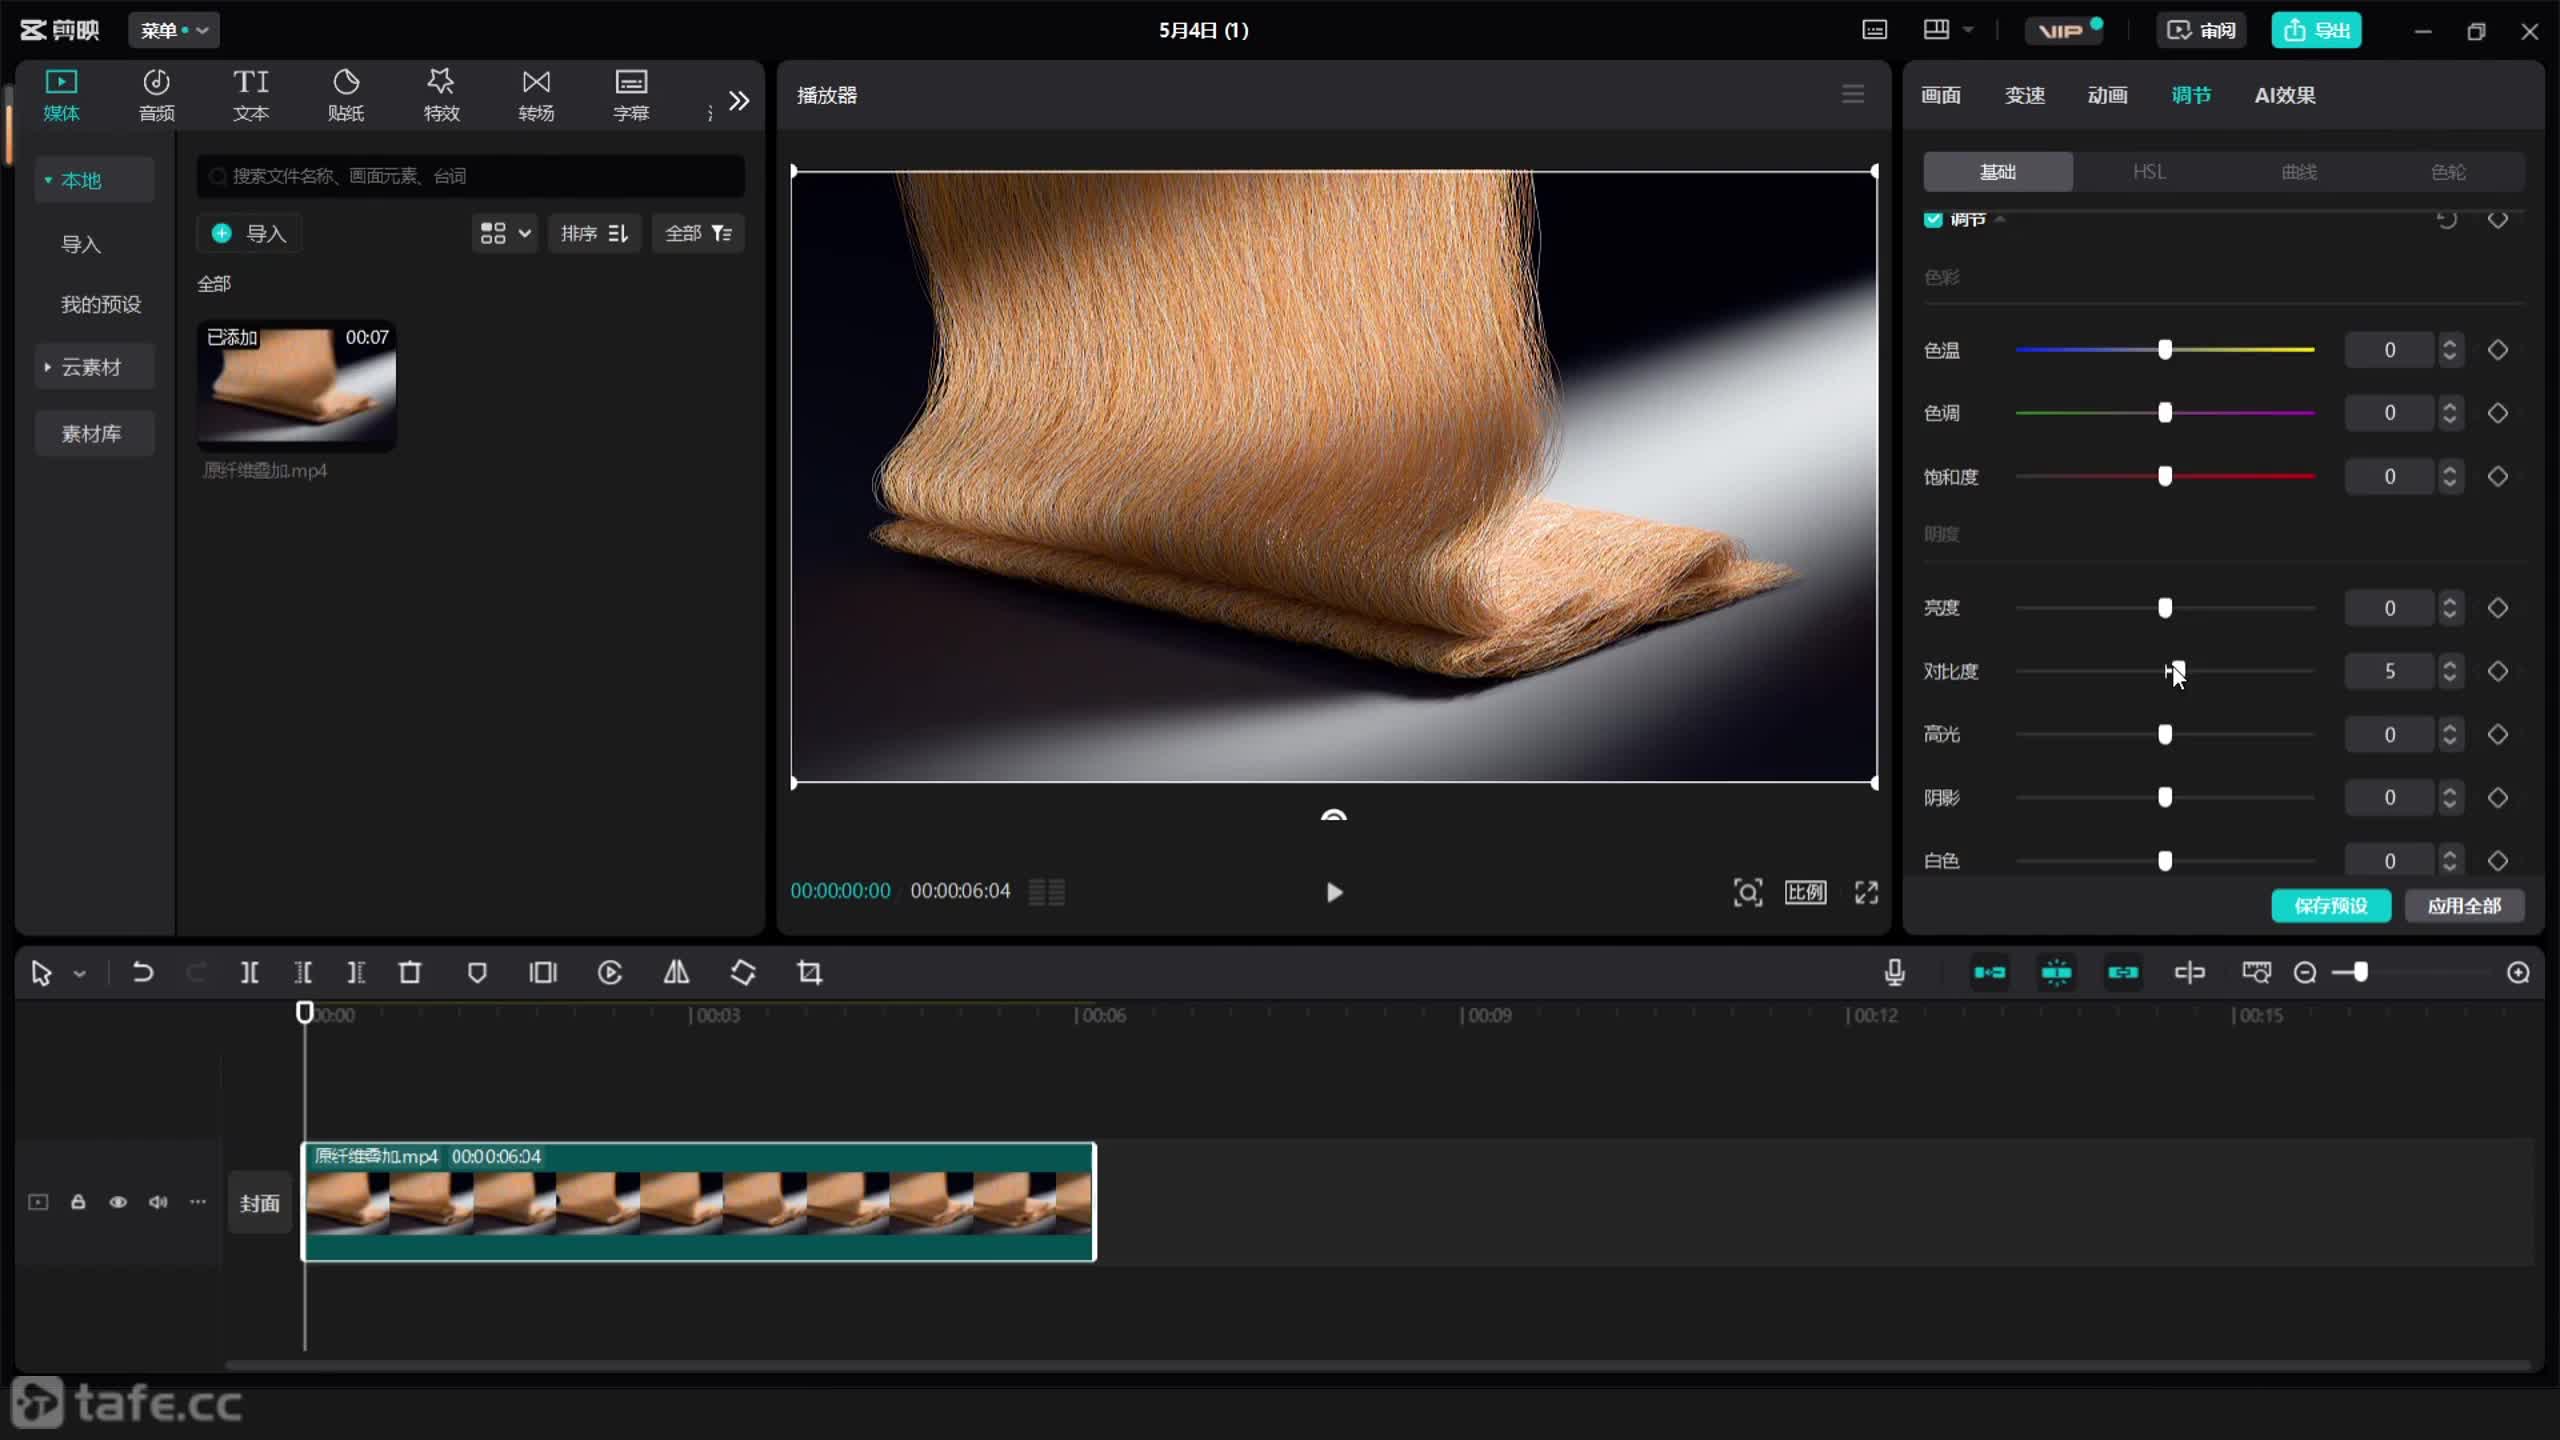Open the layout dropdown arrow in title bar
Screen dimensions: 2560x1440
pyautogui.click(x=1968, y=30)
